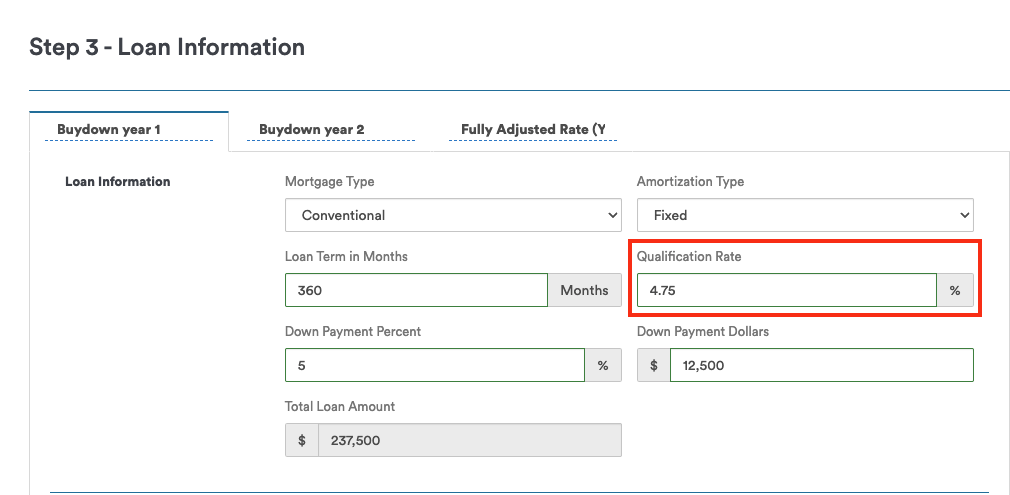
Task: Click the Mortgage Type dropdown chevron arrow
Action: click(x=613, y=215)
